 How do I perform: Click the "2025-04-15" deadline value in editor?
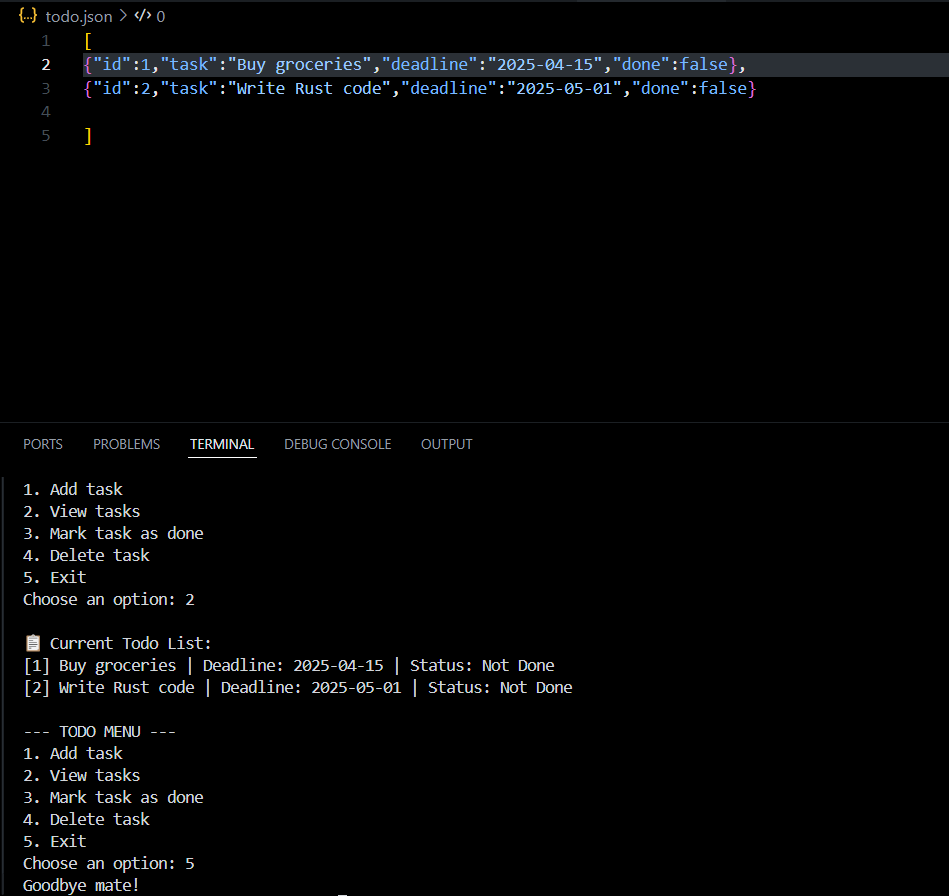(x=545, y=64)
